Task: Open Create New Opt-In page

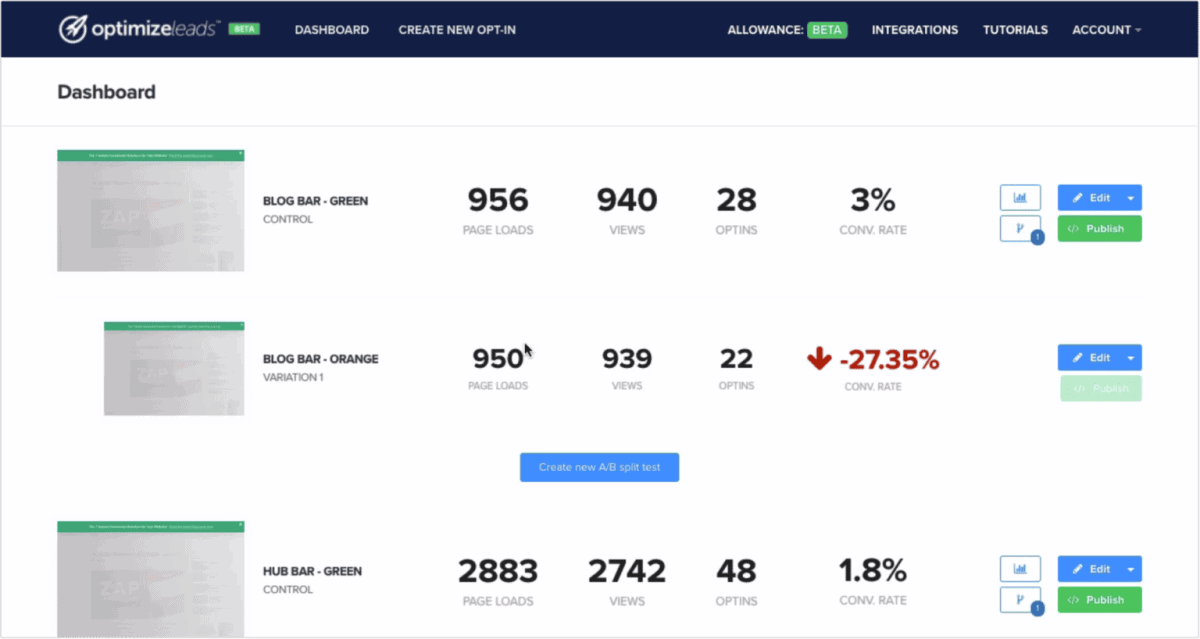Action: click(x=458, y=30)
